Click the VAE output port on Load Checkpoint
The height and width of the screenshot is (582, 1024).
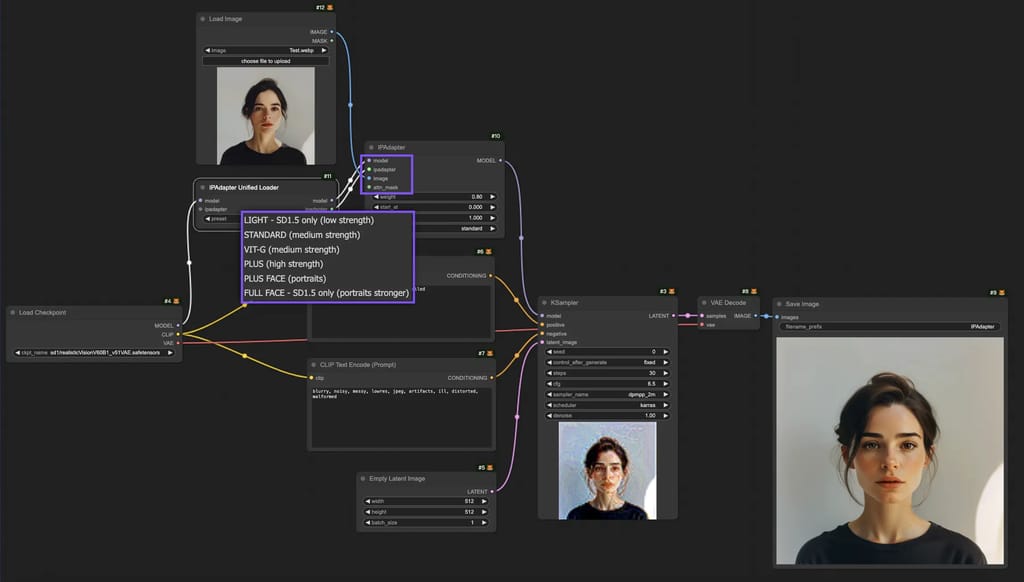click(x=178, y=343)
